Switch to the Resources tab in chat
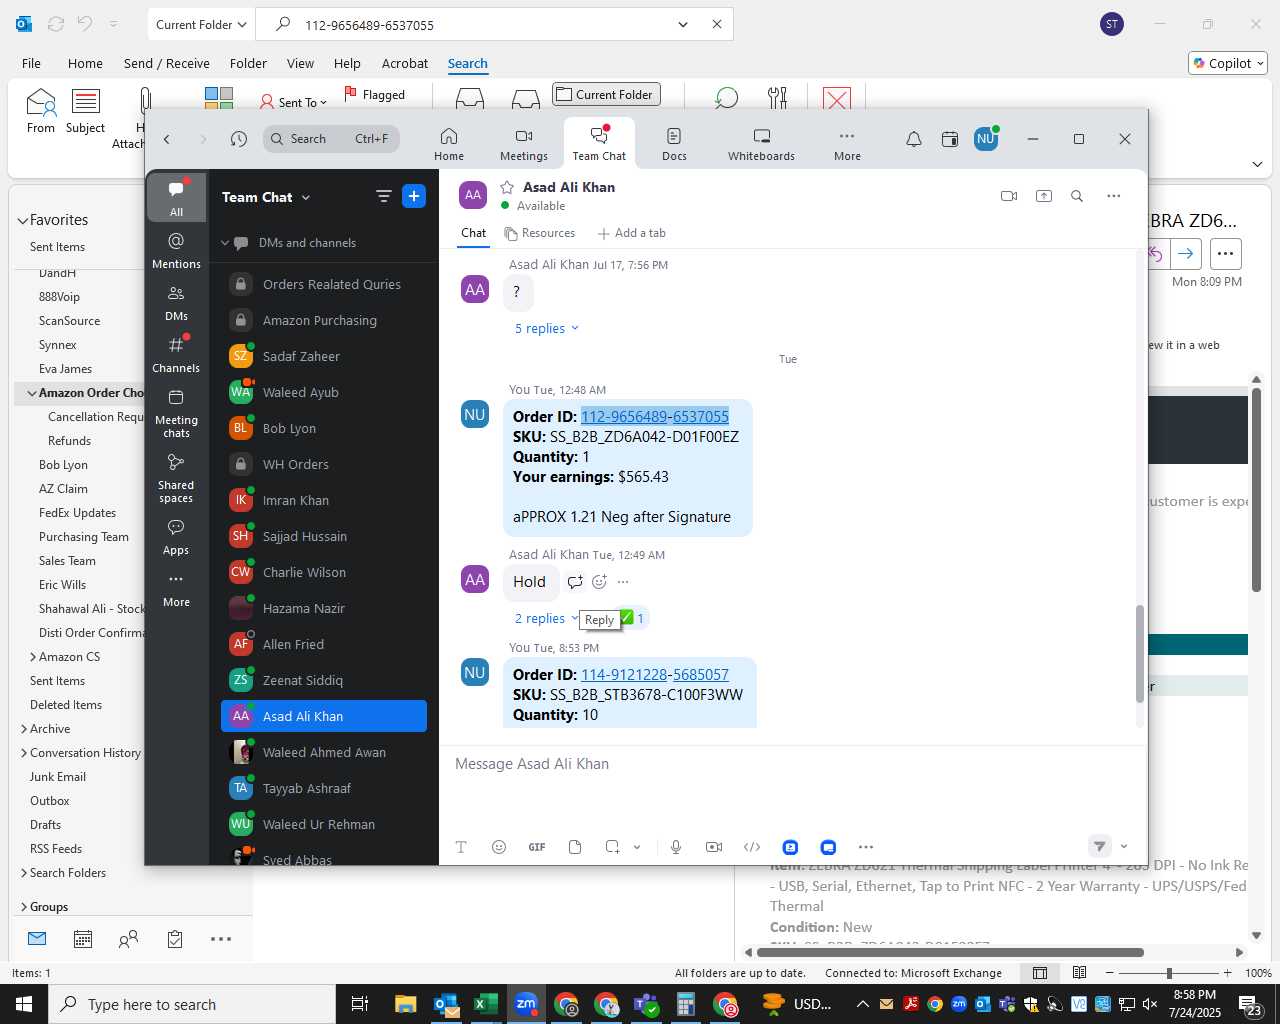 point(540,233)
